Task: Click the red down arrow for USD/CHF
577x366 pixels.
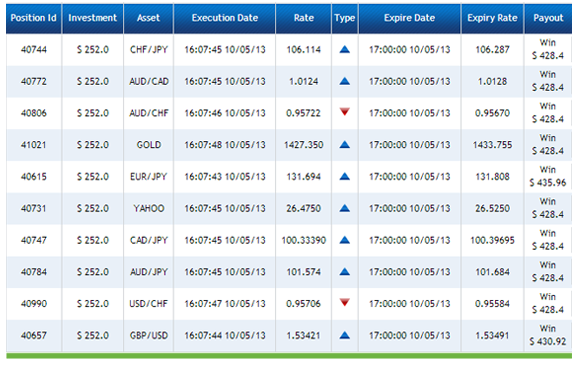Action: [x=344, y=302]
